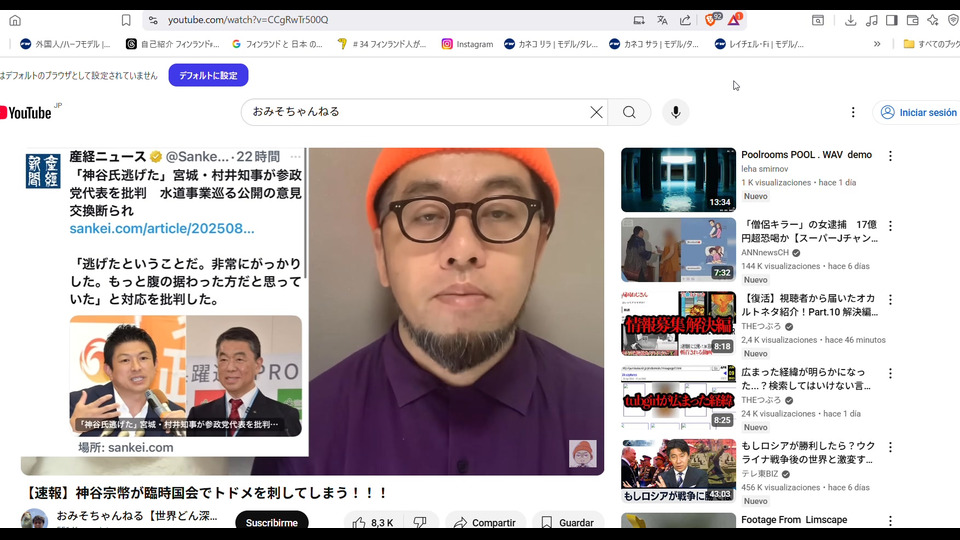Screen dimensions: 960x540
Task: Like the video (8,3 K)
Action: coord(373,522)
